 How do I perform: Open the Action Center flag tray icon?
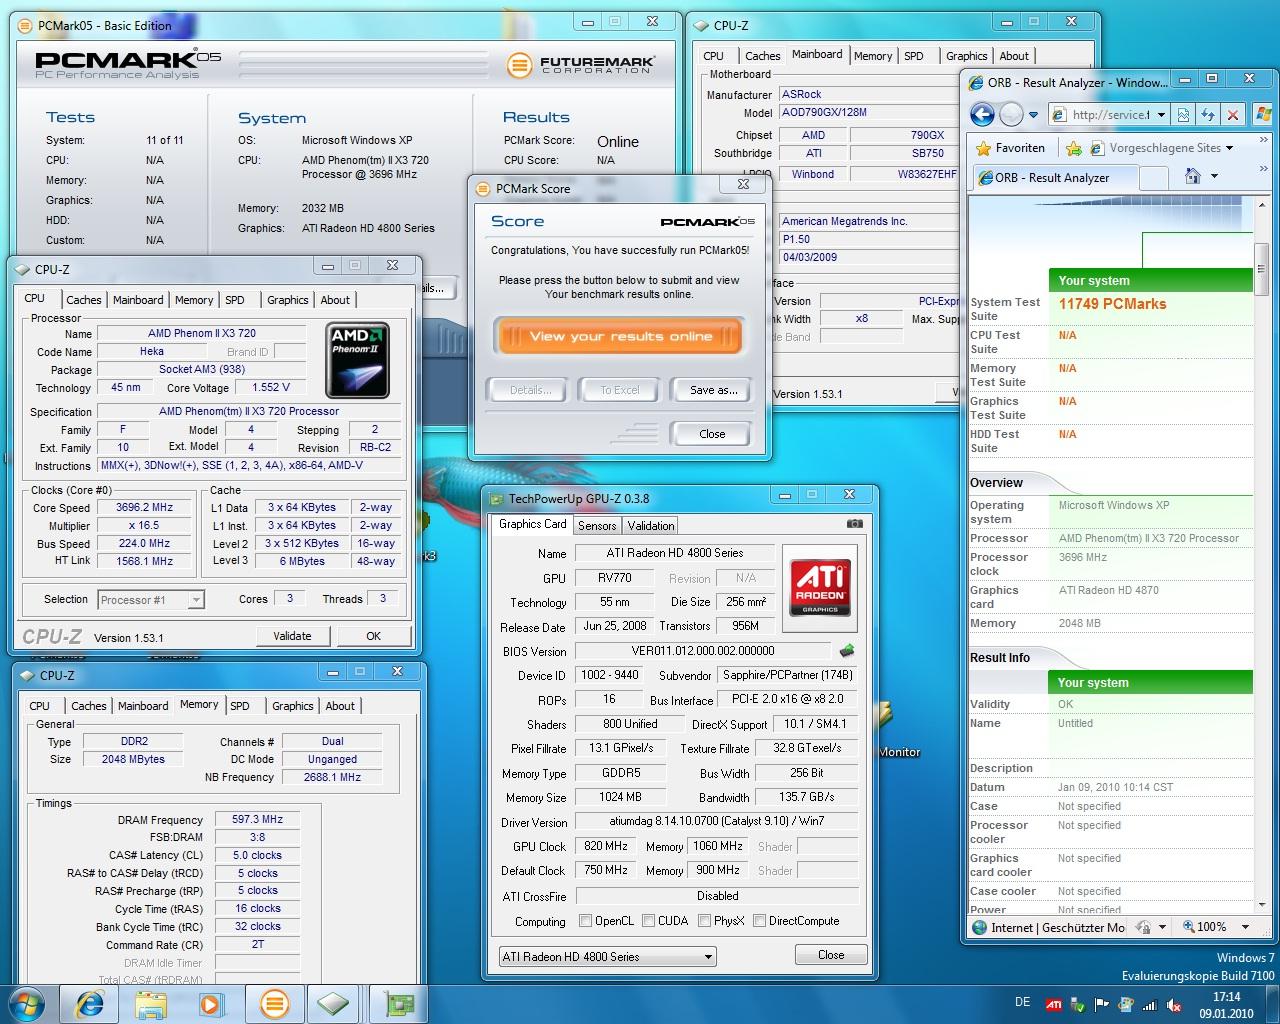(x=1102, y=1005)
